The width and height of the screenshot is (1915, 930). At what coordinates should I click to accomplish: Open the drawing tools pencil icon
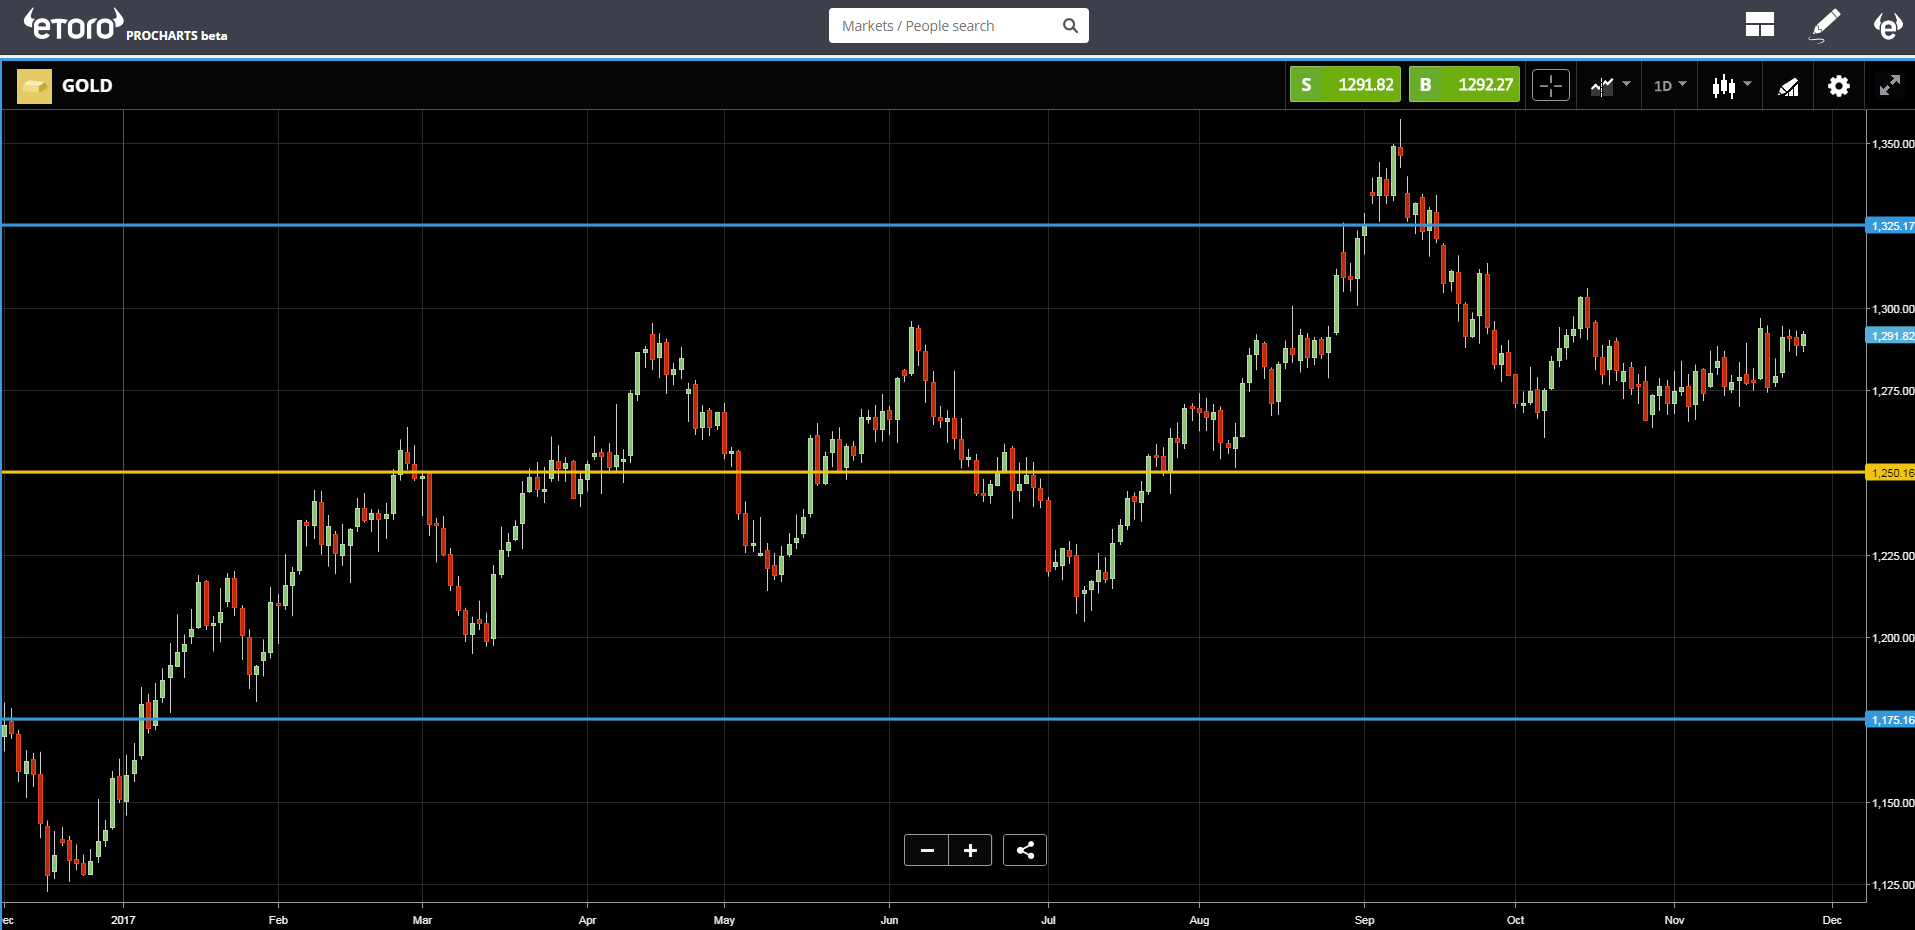[1825, 25]
